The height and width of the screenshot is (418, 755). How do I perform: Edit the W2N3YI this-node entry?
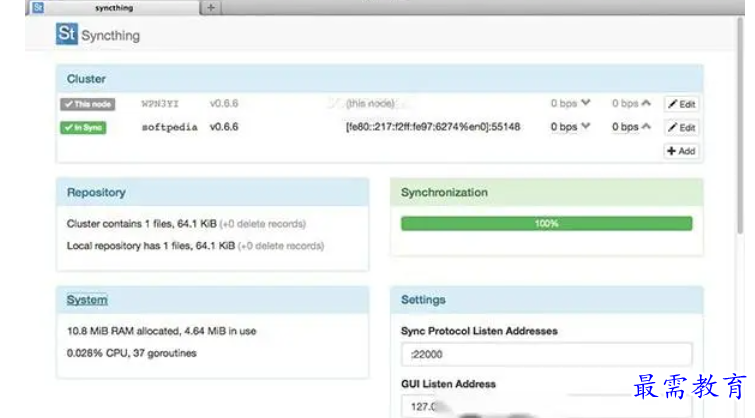click(681, 104)
